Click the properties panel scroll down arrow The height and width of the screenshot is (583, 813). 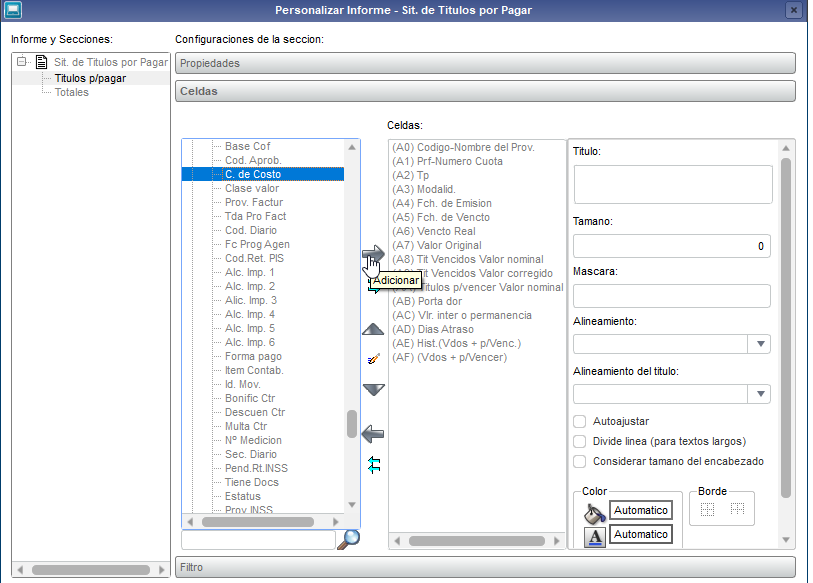(786, 540)
